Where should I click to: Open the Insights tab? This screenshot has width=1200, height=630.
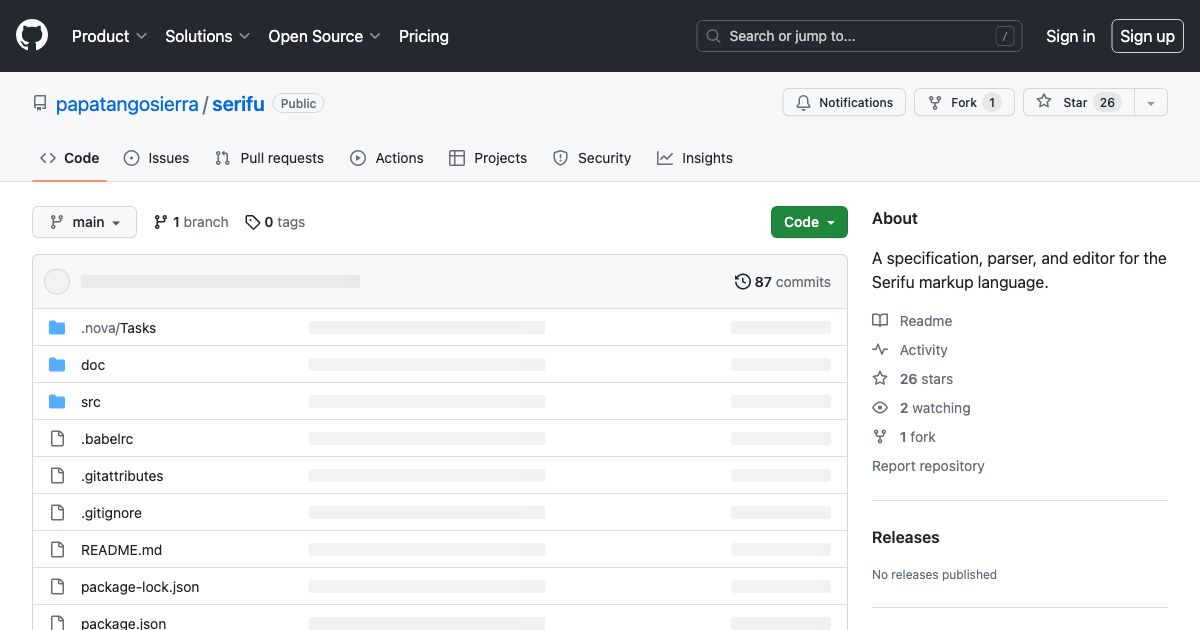(x=695, y=158)
